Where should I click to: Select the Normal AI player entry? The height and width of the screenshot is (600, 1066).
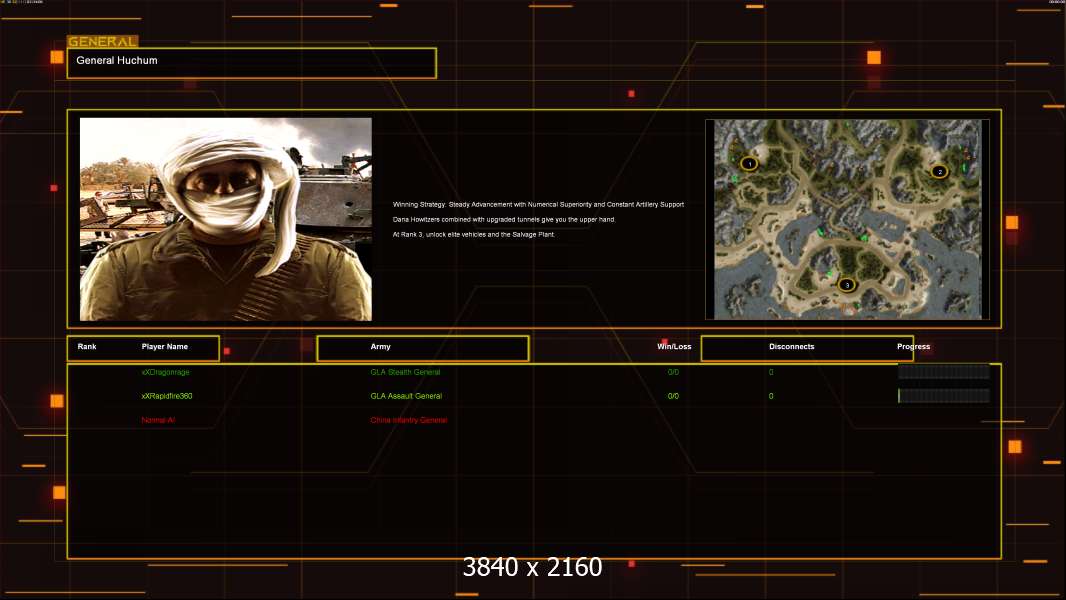(x=159, y=420)
